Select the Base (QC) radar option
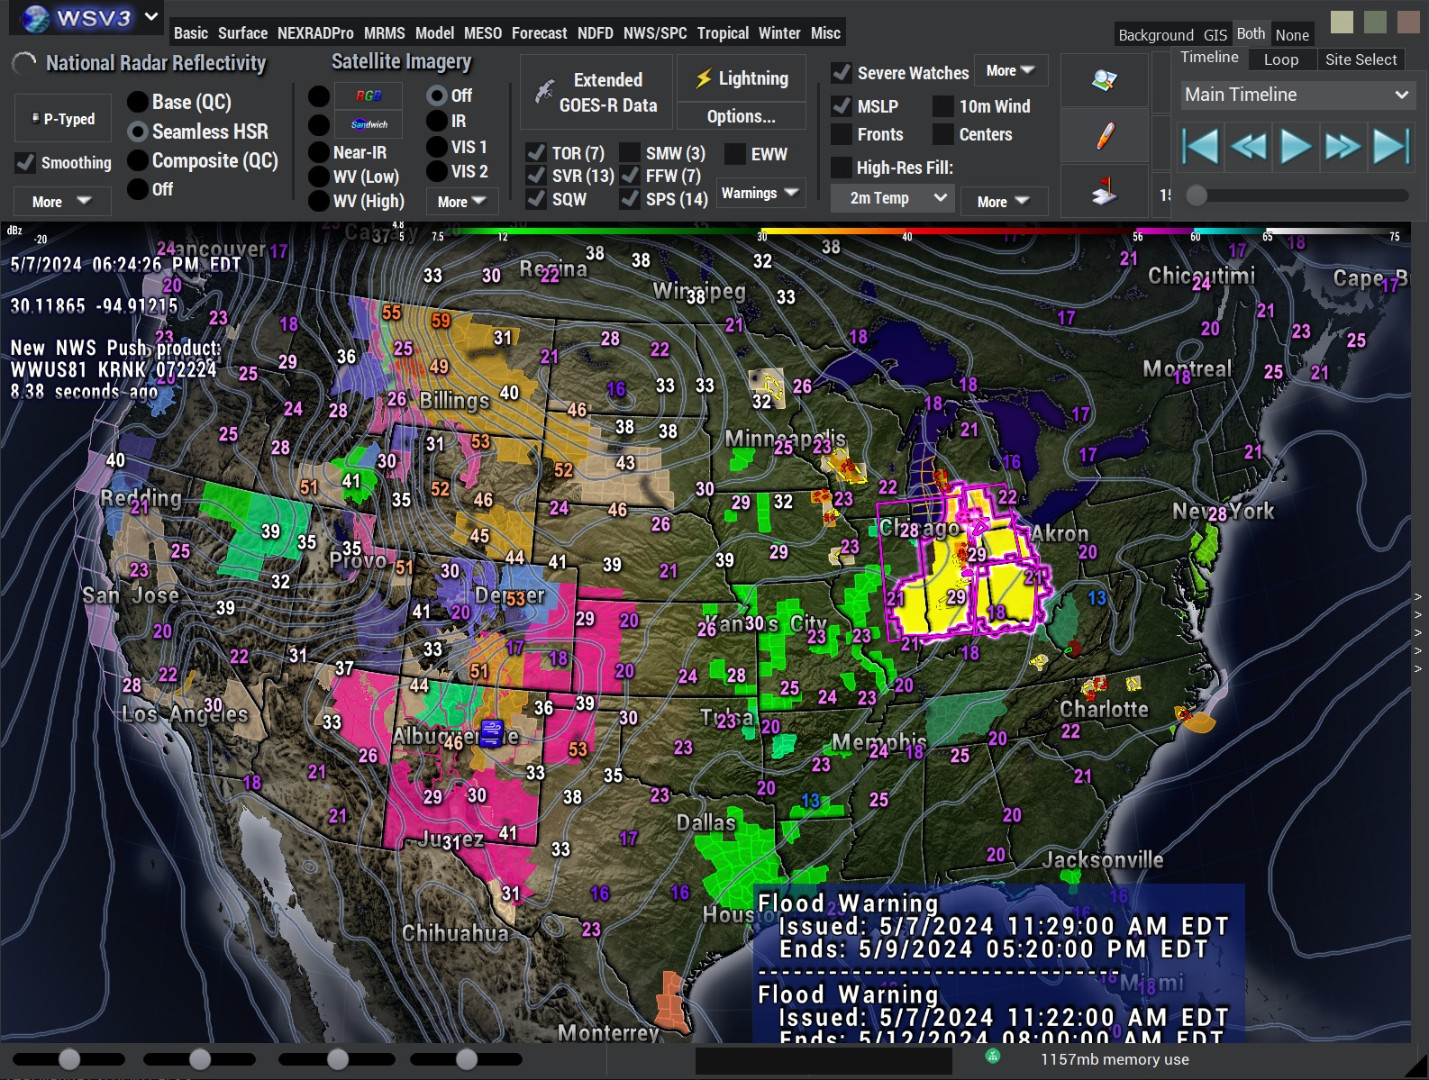Screen dimensions: 1429x1080 138,102
